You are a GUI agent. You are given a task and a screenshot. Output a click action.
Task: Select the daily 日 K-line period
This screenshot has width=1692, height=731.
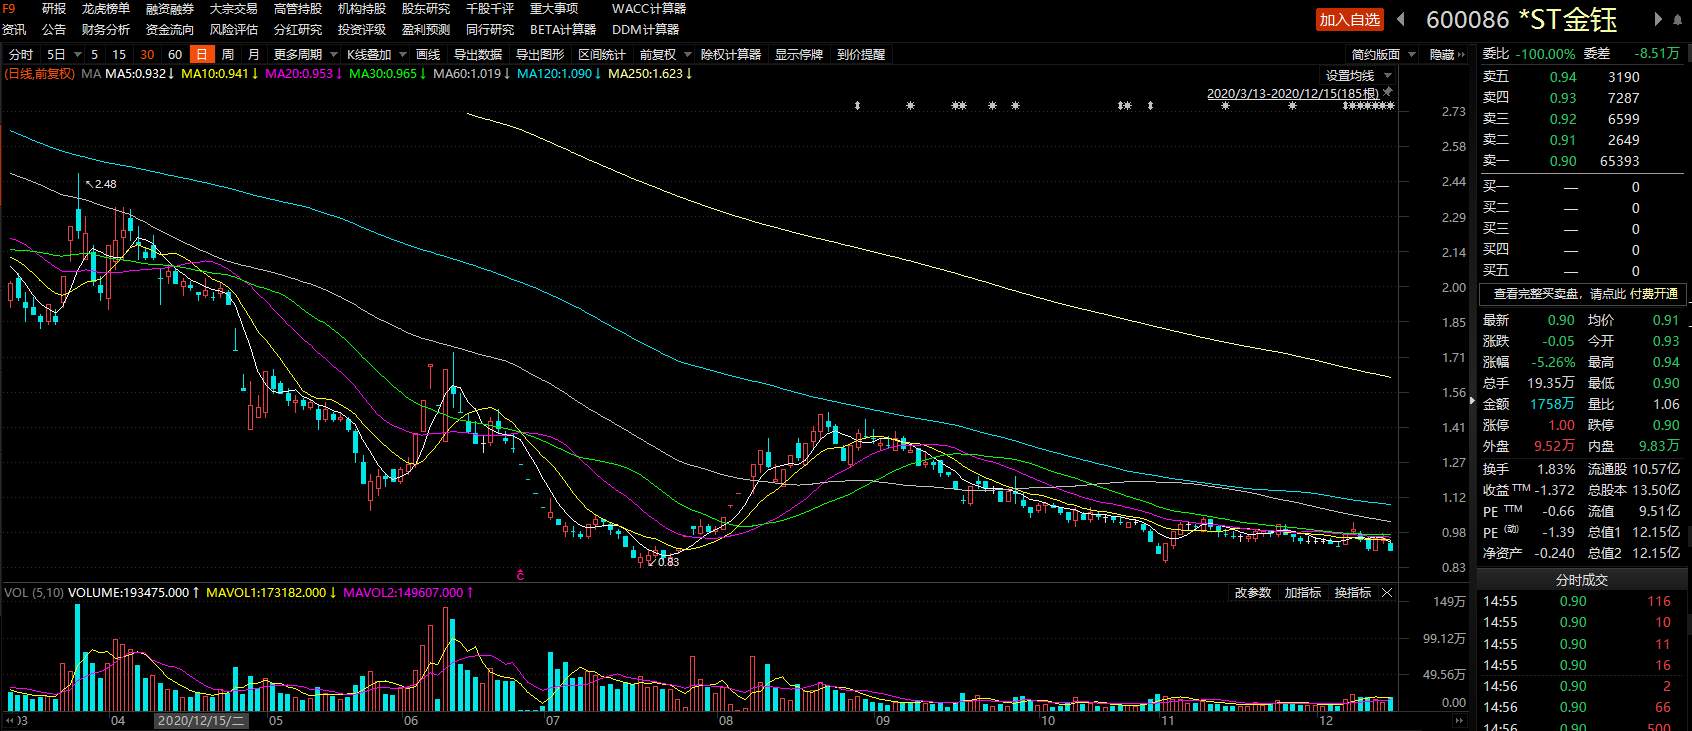tap(202, 55)
